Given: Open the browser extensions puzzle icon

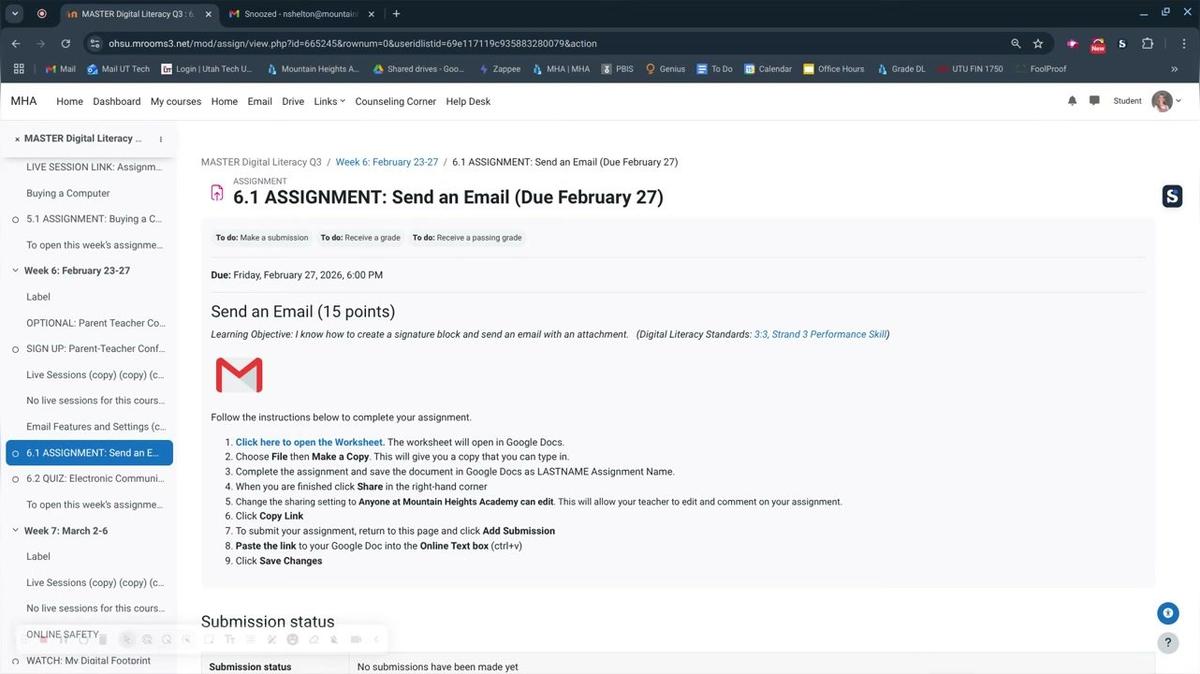Looking at the screenshot, I should [1147, 44].
